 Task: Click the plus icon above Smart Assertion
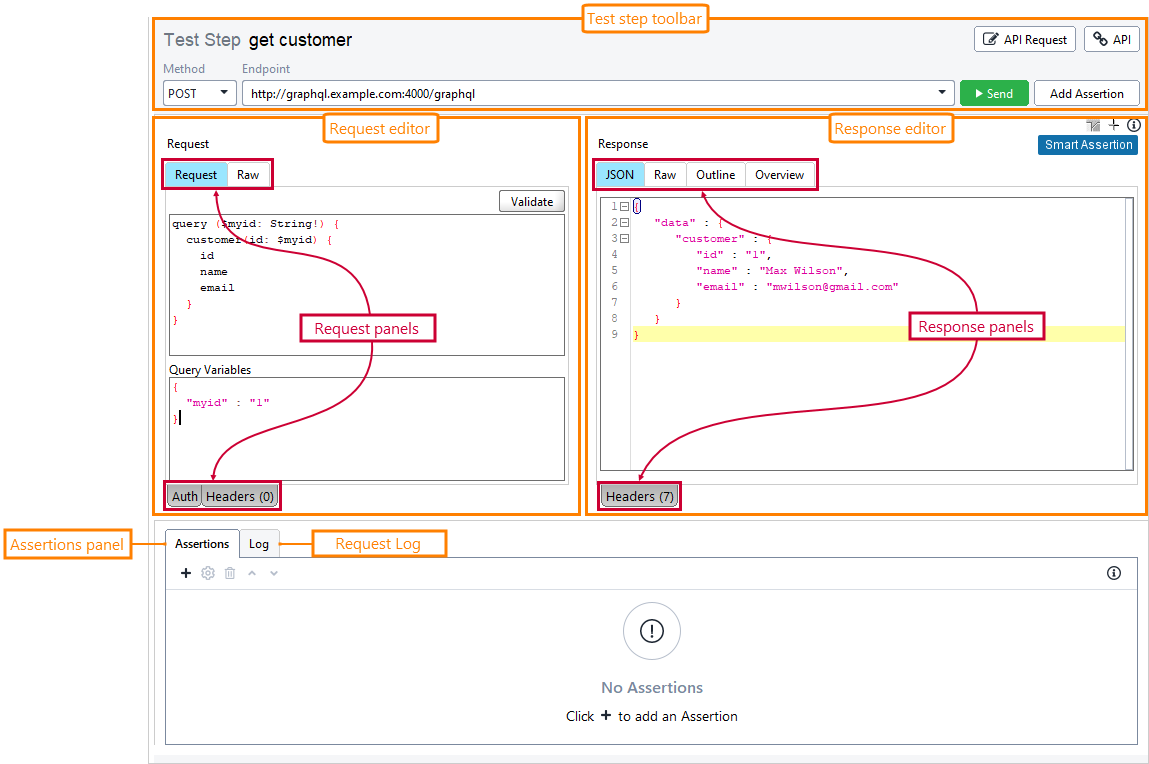[x=1114, y=125]
